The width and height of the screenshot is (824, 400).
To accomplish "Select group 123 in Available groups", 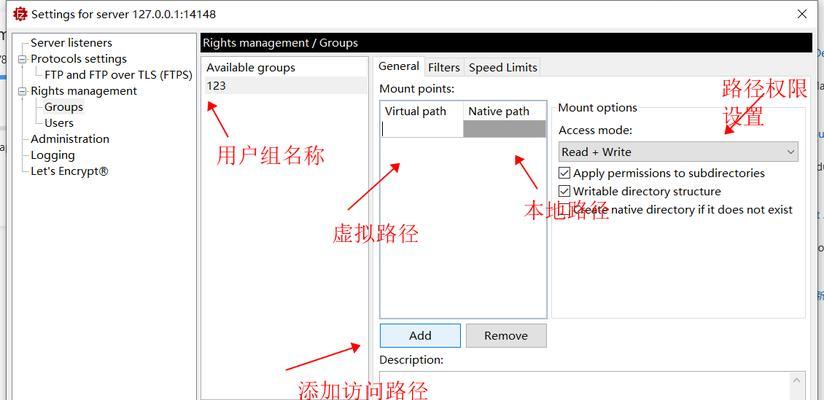I will coord(285,85).
